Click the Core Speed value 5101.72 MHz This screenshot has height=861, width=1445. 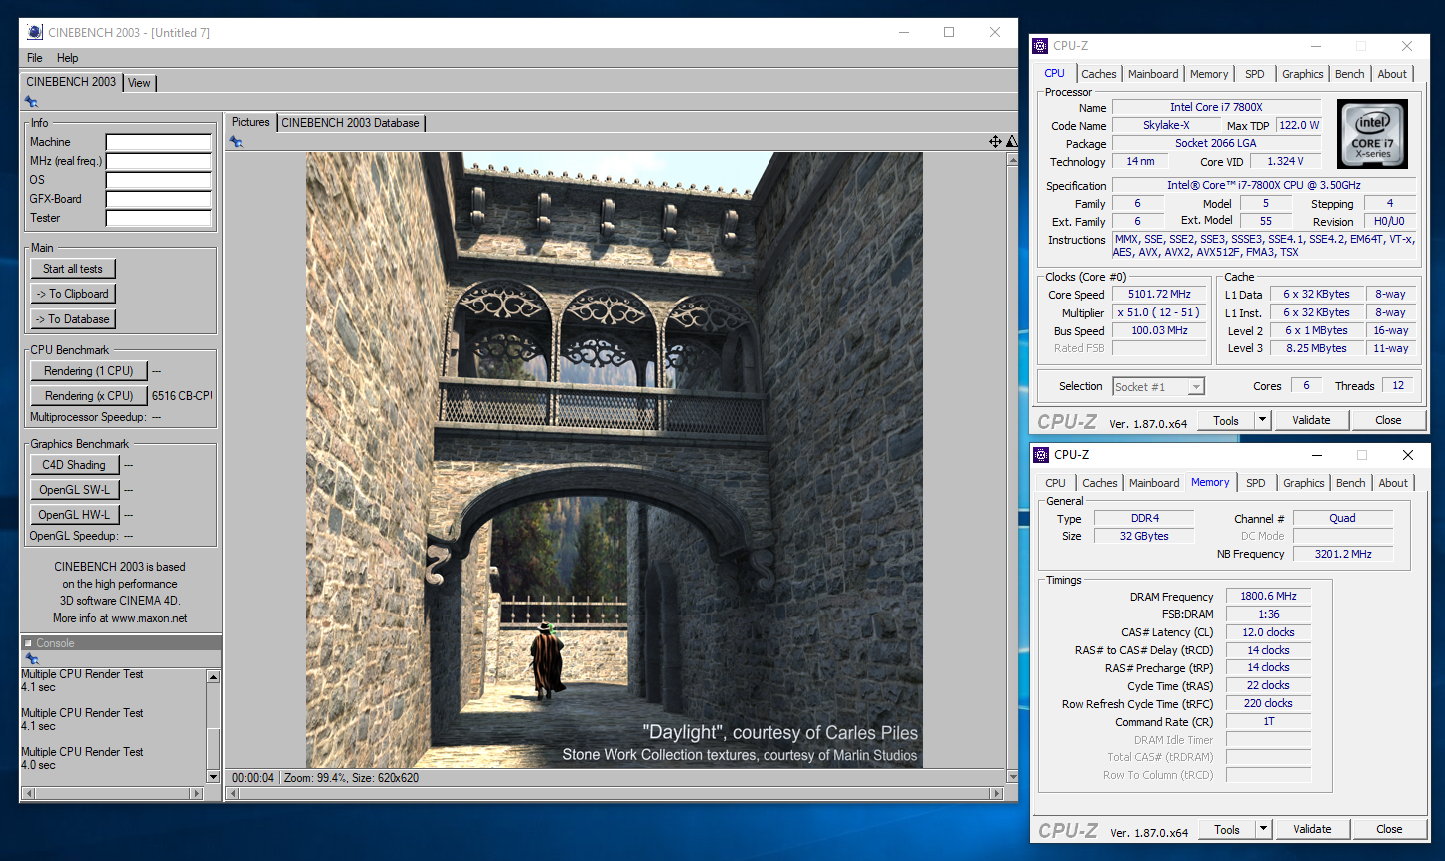(1159, 295)
